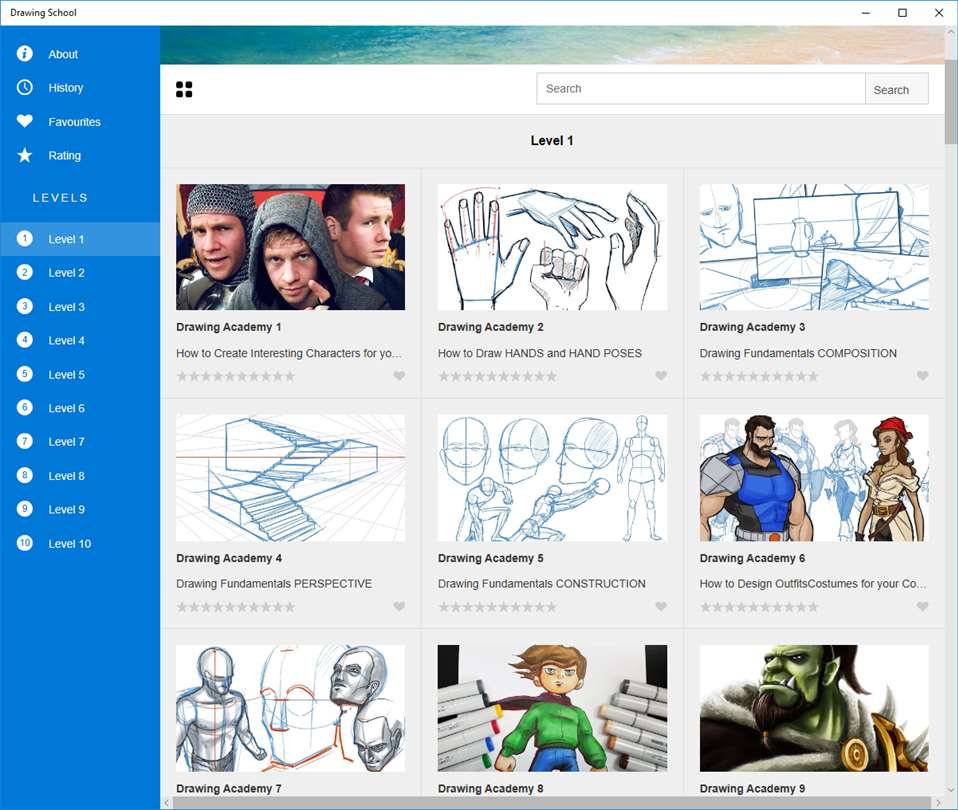Viewport: 958px width, 810px height.
Task: Click the Level 10 number badge
Action: point(24,543)
